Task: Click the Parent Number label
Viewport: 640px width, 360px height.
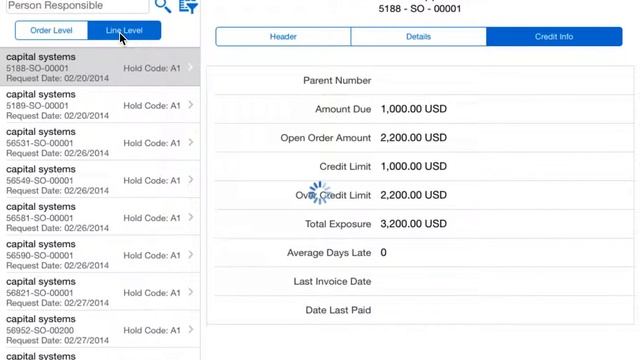Action: (x=337, y=80)
